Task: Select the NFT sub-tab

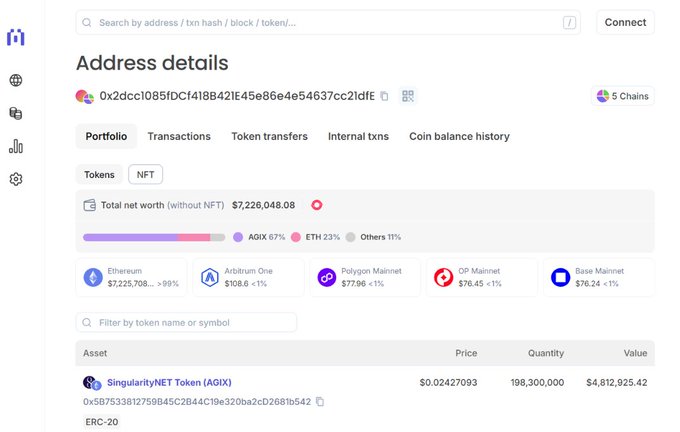Action: point(145,174)
